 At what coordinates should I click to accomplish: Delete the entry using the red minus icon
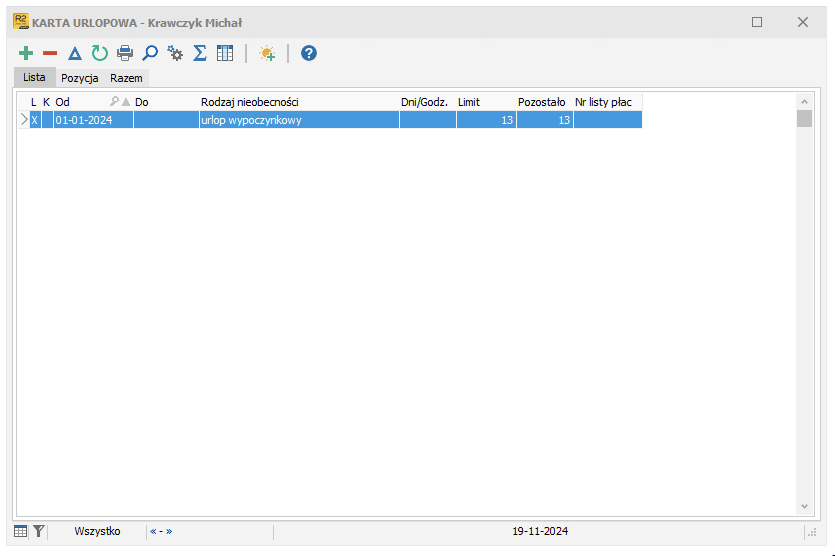(50, 53)
